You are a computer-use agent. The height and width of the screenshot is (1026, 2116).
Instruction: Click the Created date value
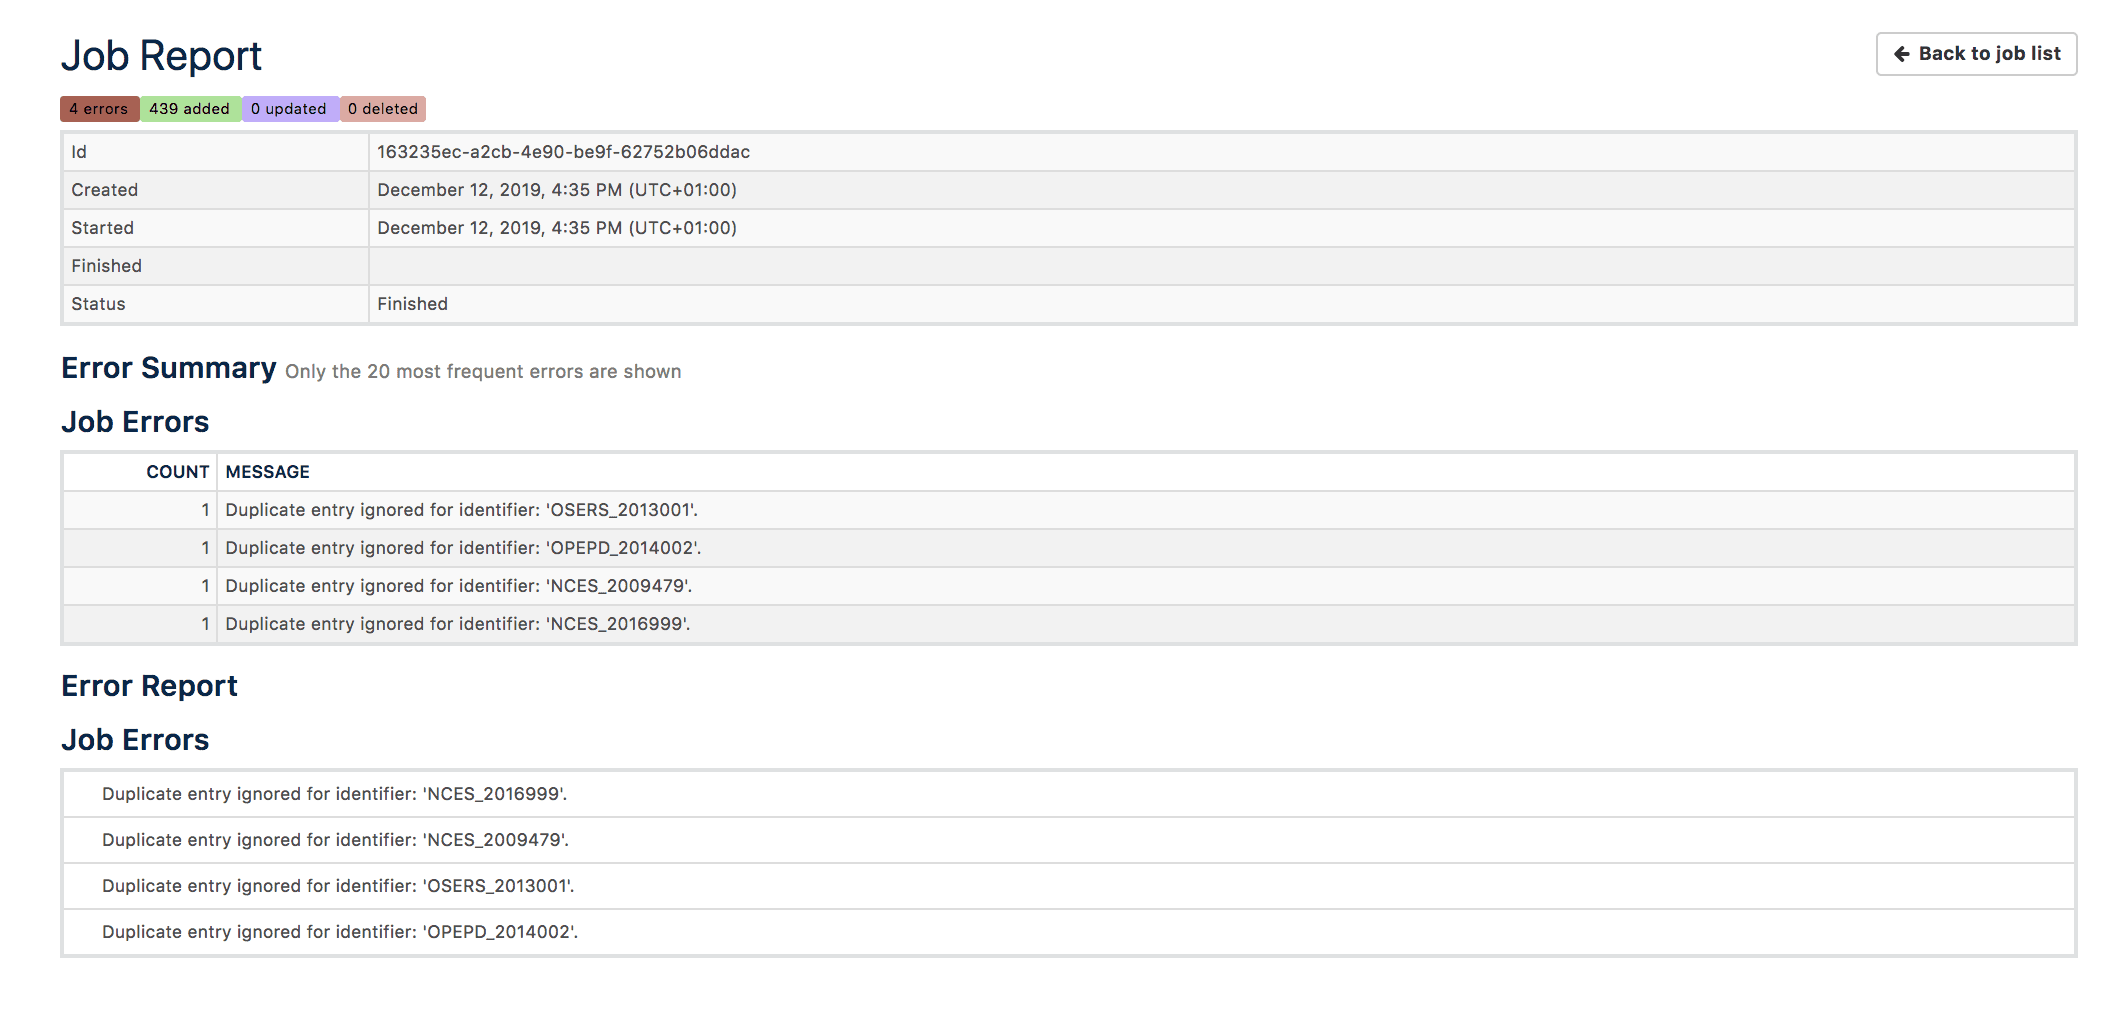coord(556,190)
